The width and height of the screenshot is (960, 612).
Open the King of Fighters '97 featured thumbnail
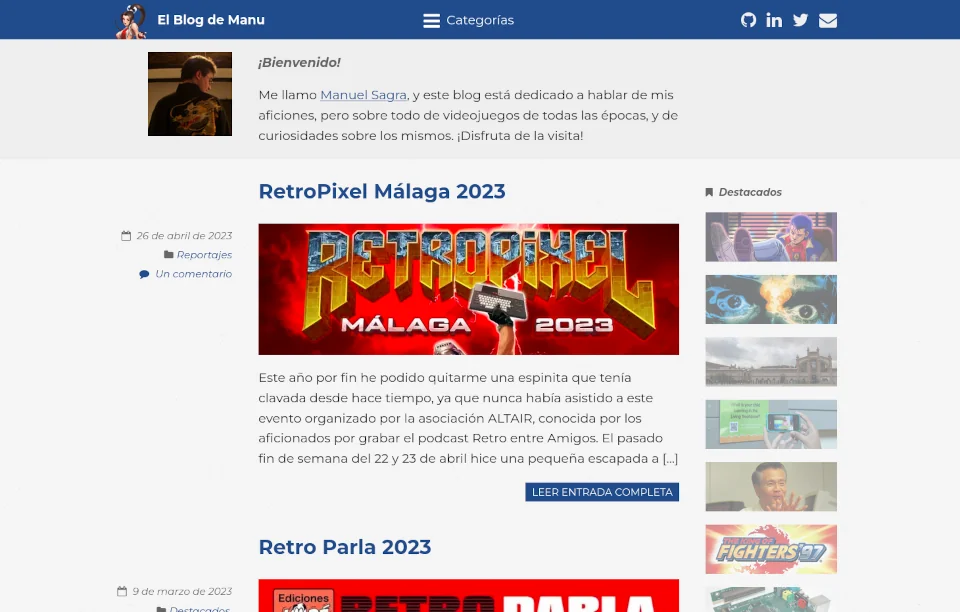[x=770, y=549]
